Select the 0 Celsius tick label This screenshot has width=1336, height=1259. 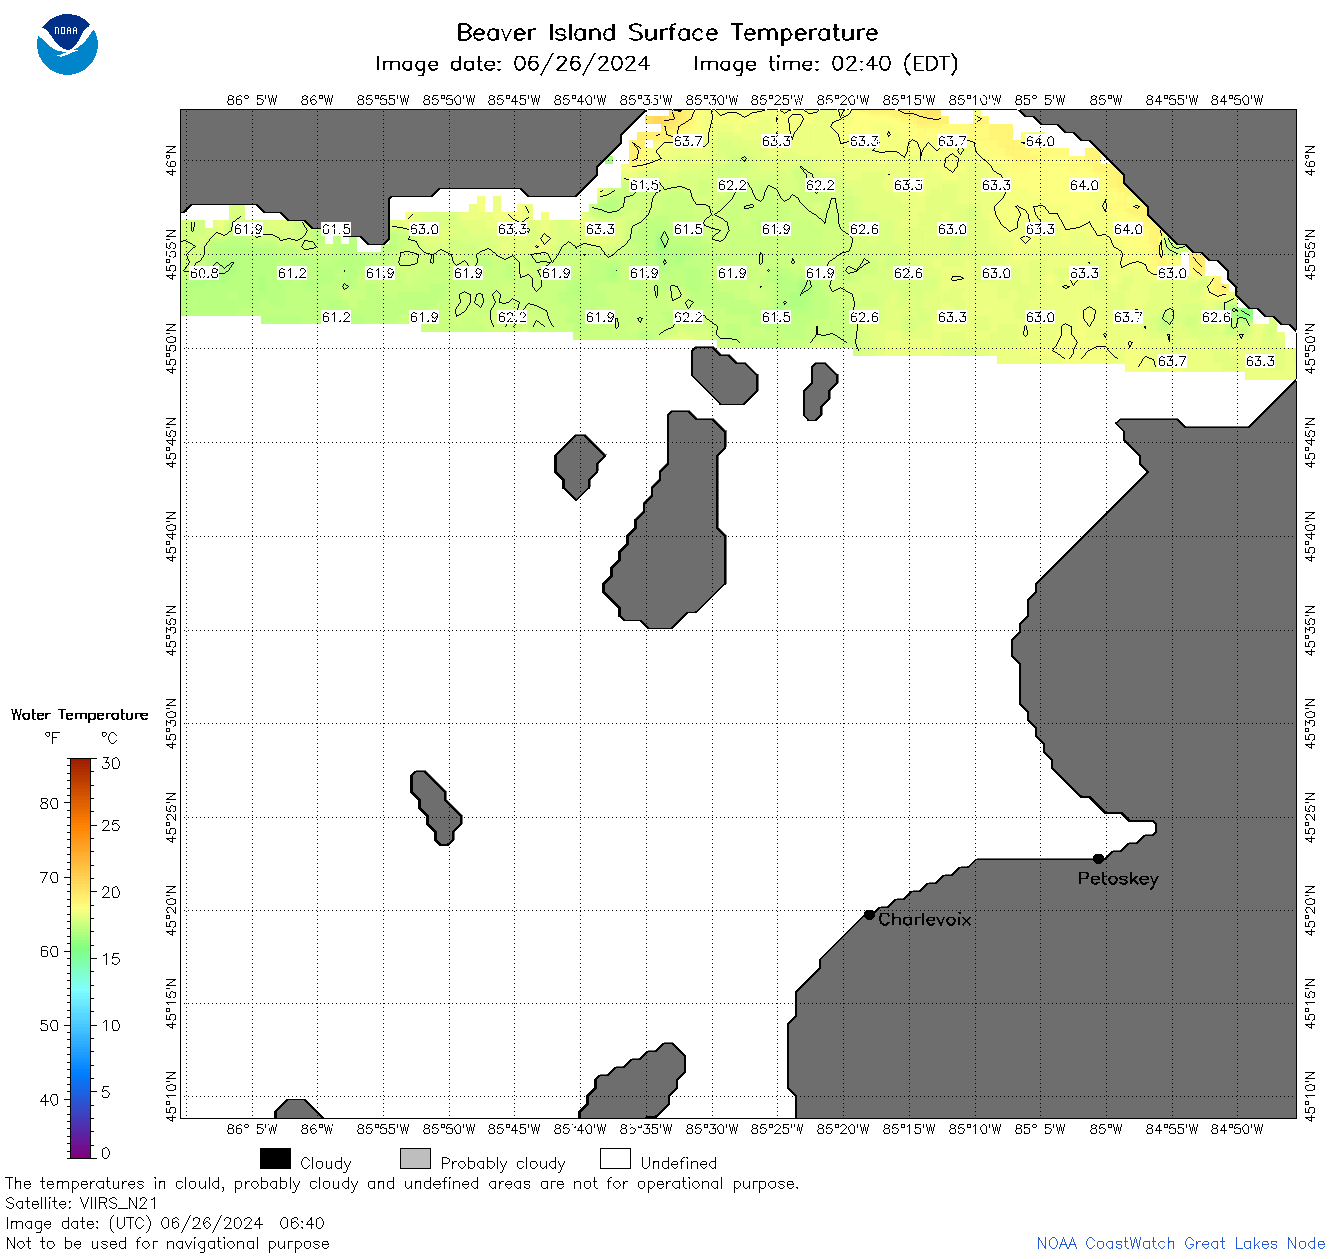(x=106, y=1153)
